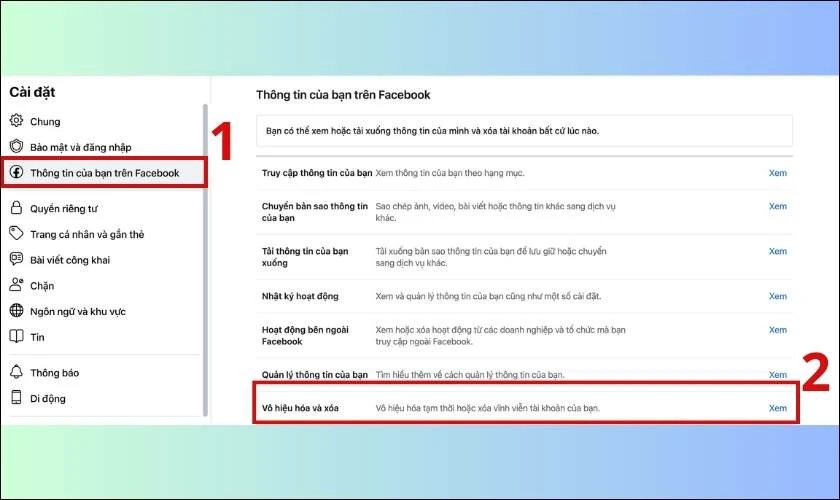Click Xem for Quản lý thông tin của bạn
The height and width of the screenshot is (500, 840).
pyautogui.click(x=778, y=375)
